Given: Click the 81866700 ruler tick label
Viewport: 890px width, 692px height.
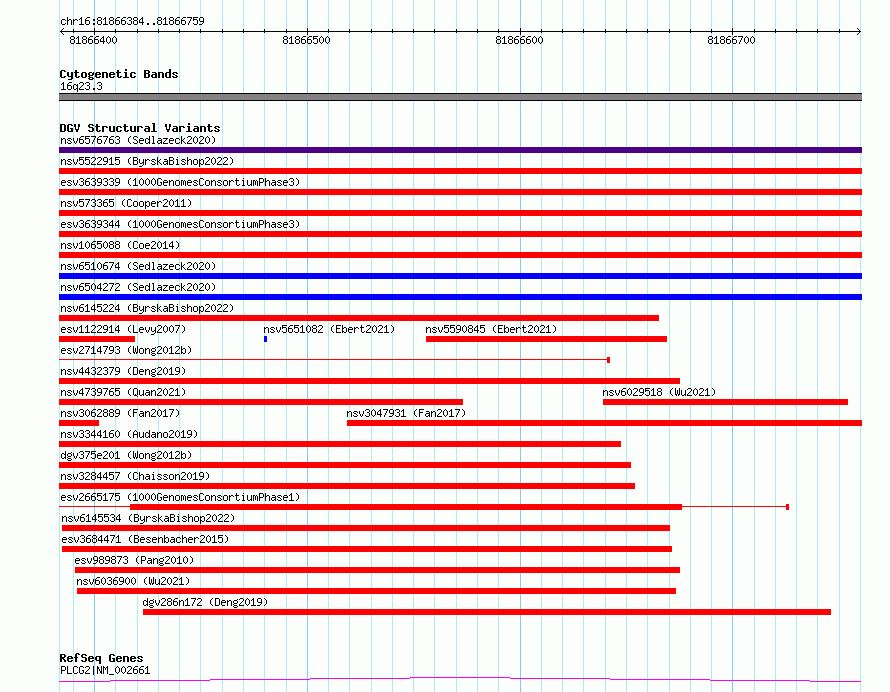Looking at the screenshot, I should tap(731, 40).
